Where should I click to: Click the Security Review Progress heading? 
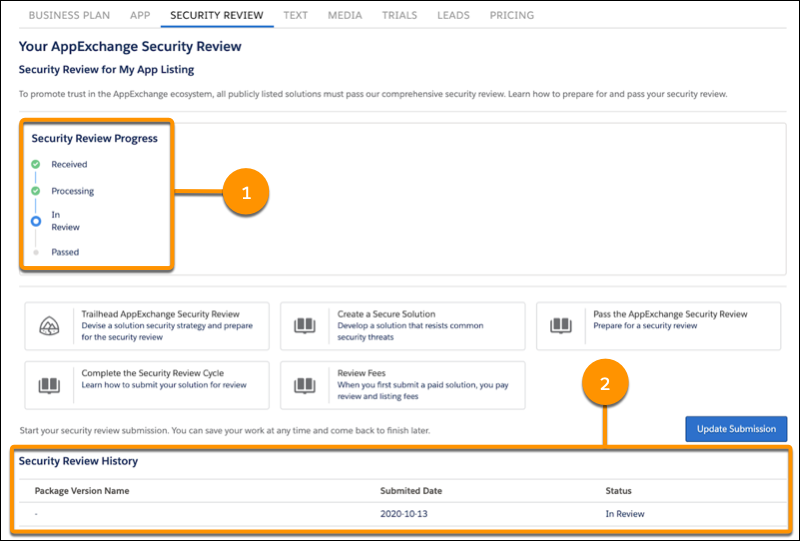click(94, 138)
